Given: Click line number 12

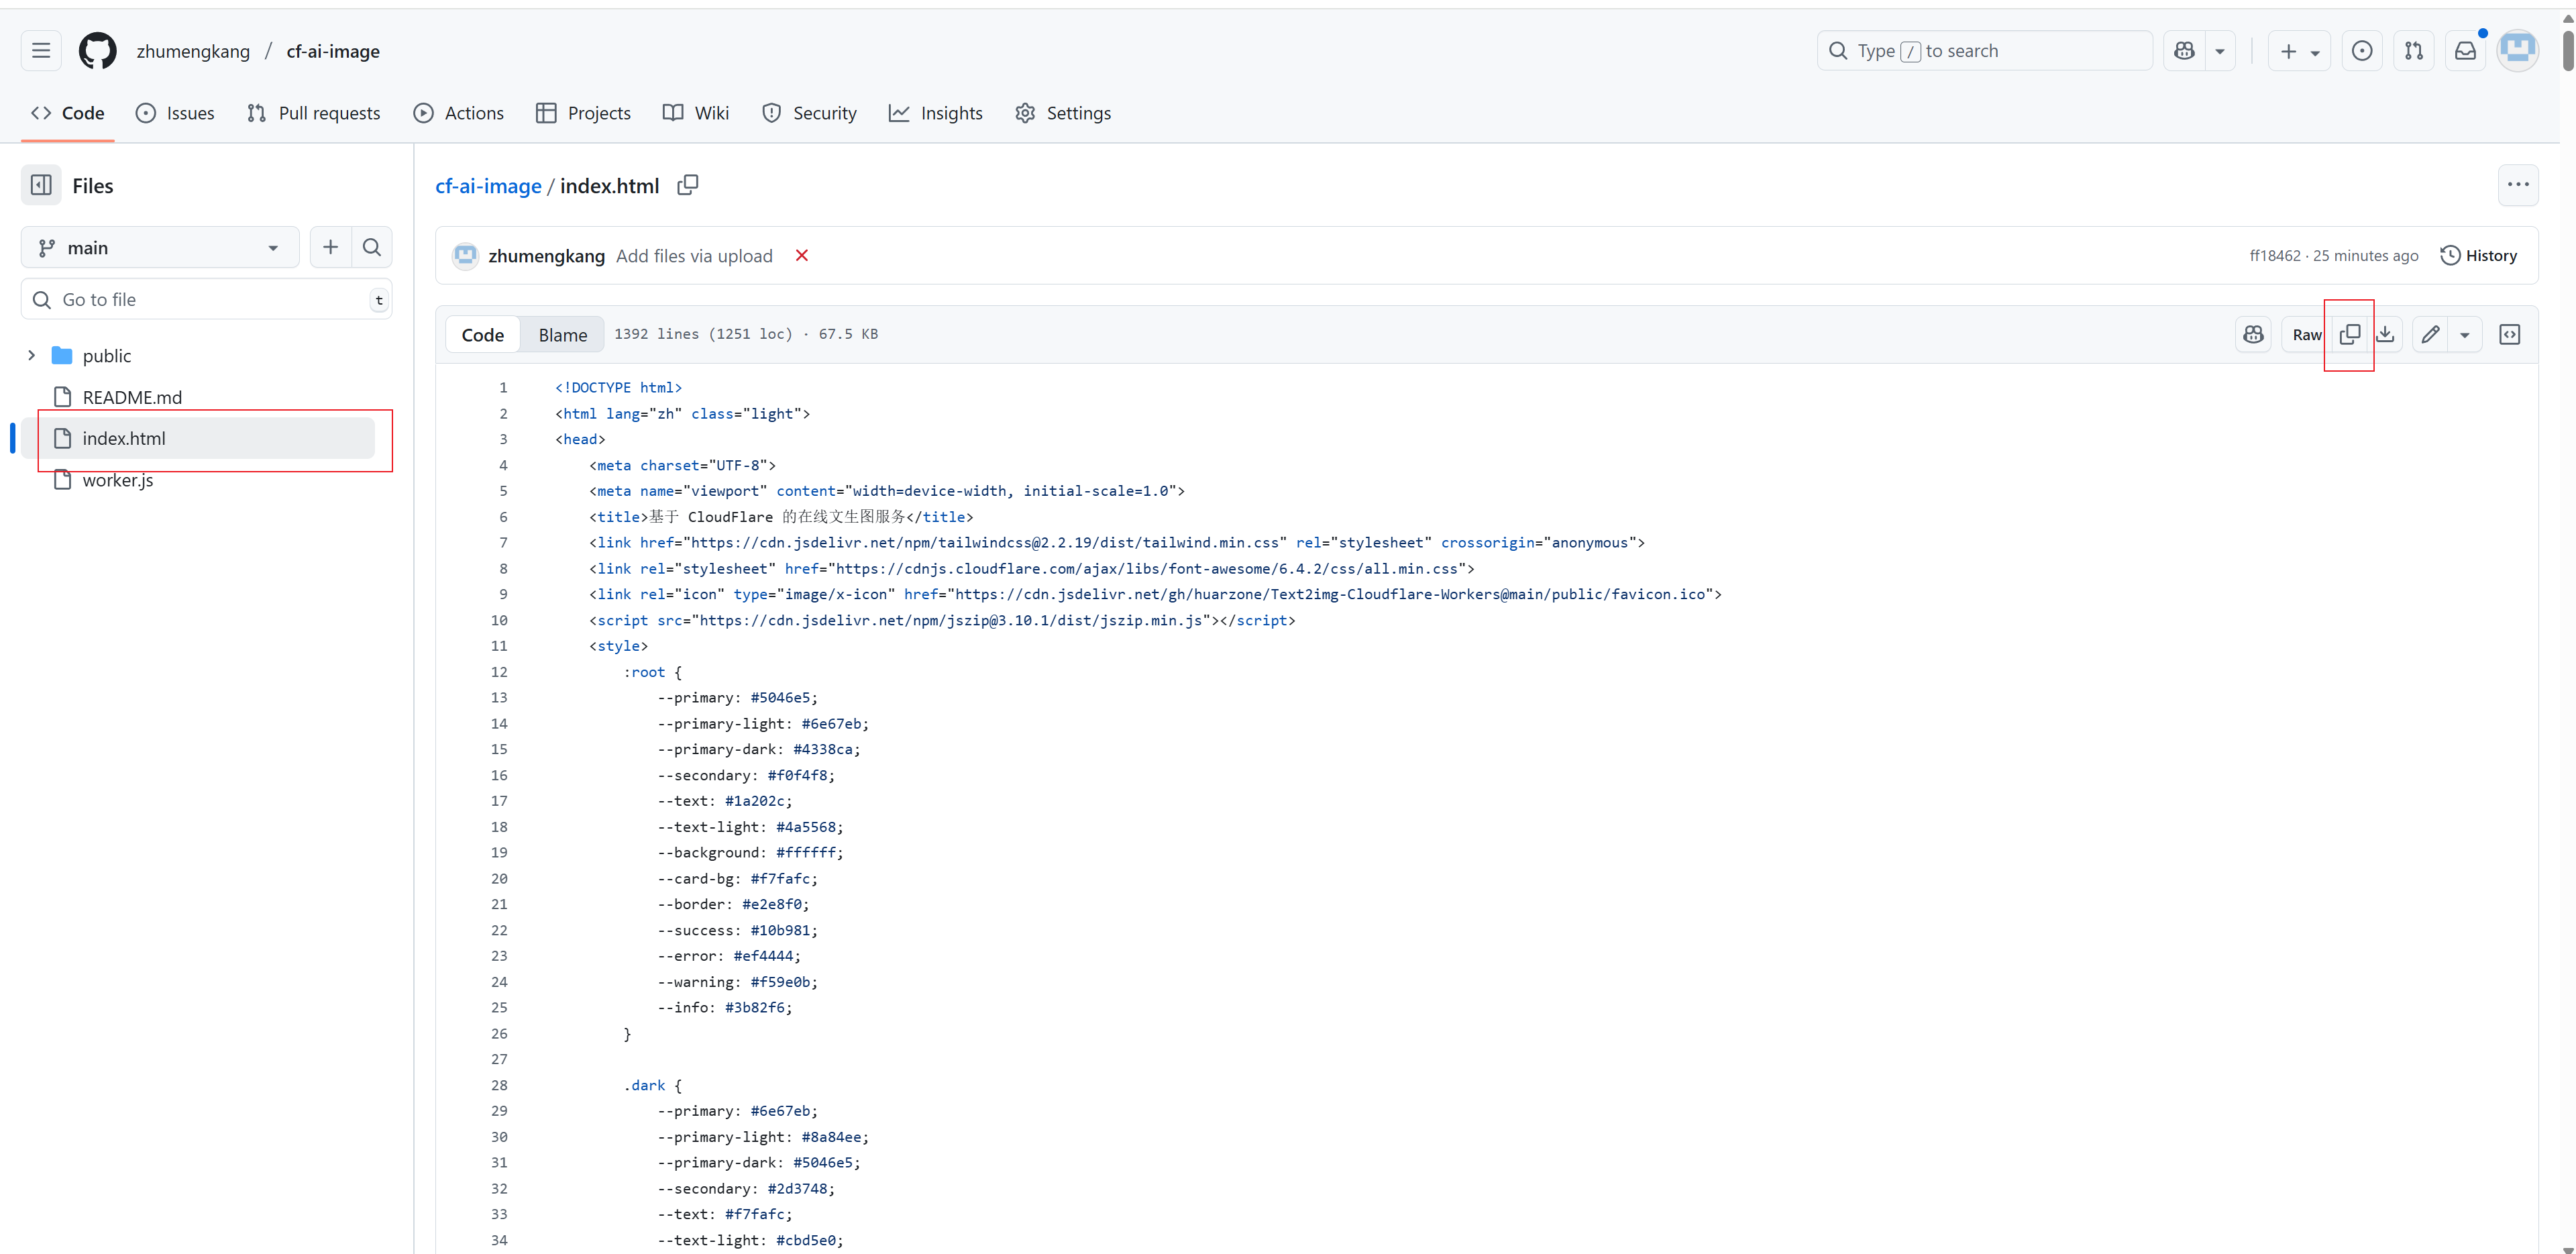Looking at the screenshot, I should click(499, 672).
